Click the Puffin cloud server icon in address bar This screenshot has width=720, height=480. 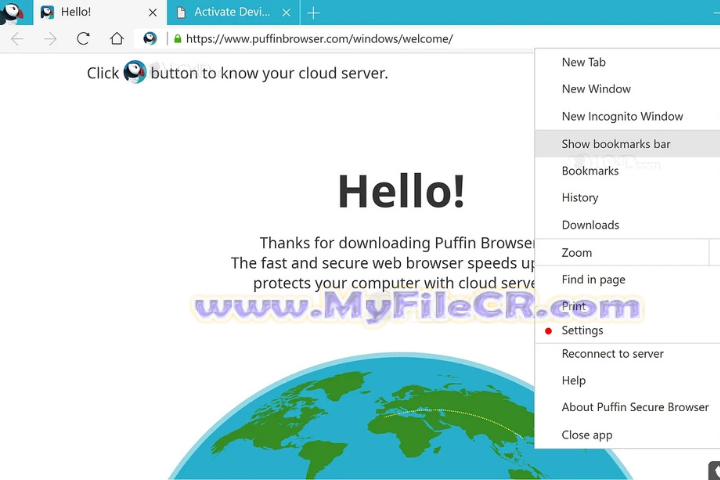(x=150, y=39)
